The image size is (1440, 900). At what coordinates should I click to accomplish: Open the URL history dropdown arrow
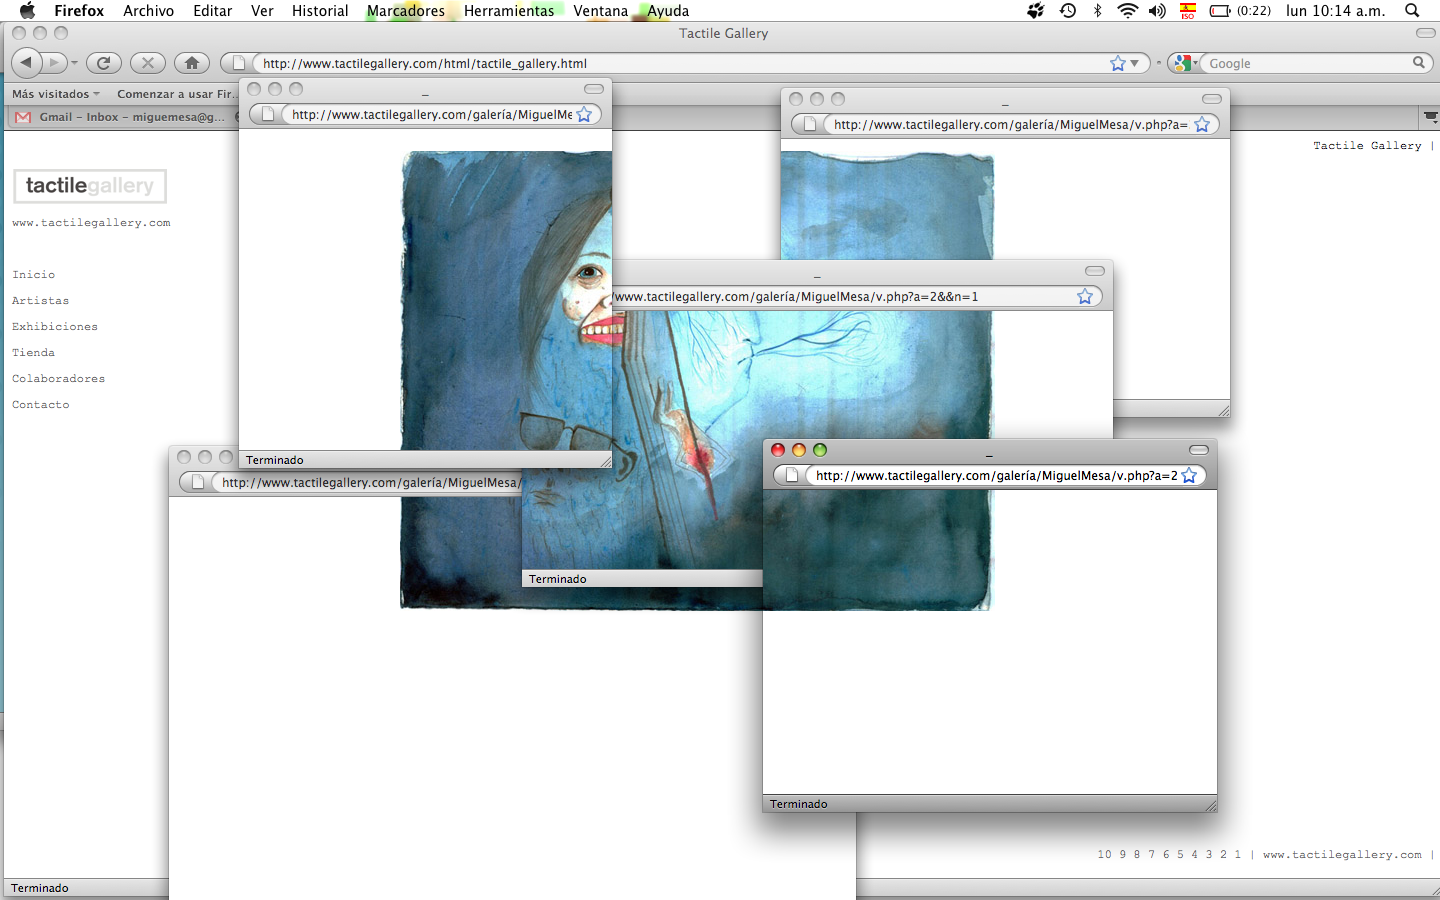pyautogui.click(x=1135, y=63)
